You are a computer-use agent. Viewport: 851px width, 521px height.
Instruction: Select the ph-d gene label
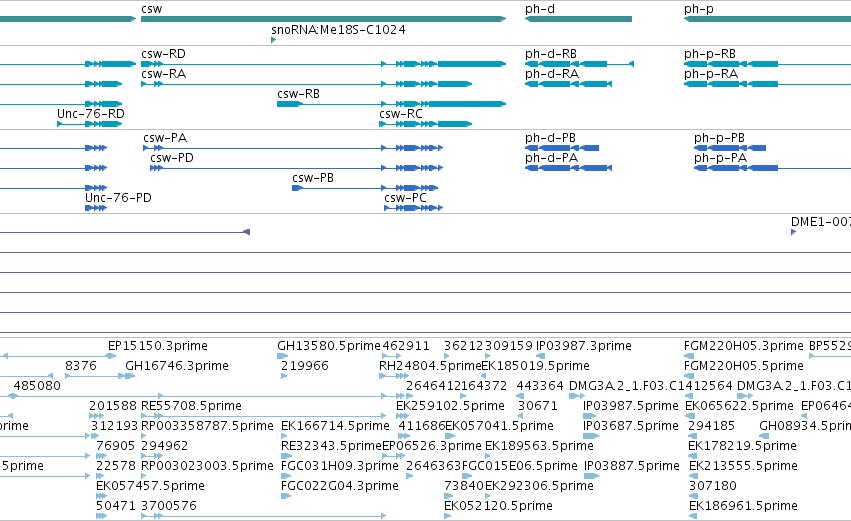pyautogui.click(x=539, y=9)
